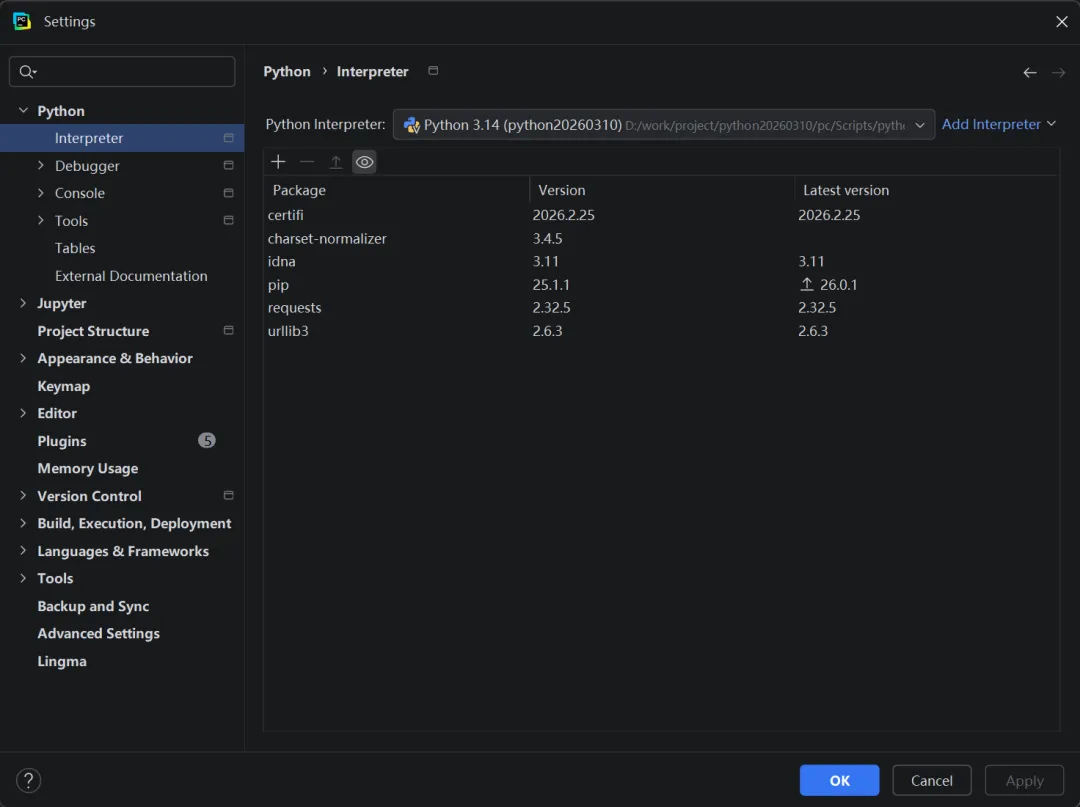Click the search magnifier icon
Viewport: 1080px width, 807px height.
[x=27, y=72]
